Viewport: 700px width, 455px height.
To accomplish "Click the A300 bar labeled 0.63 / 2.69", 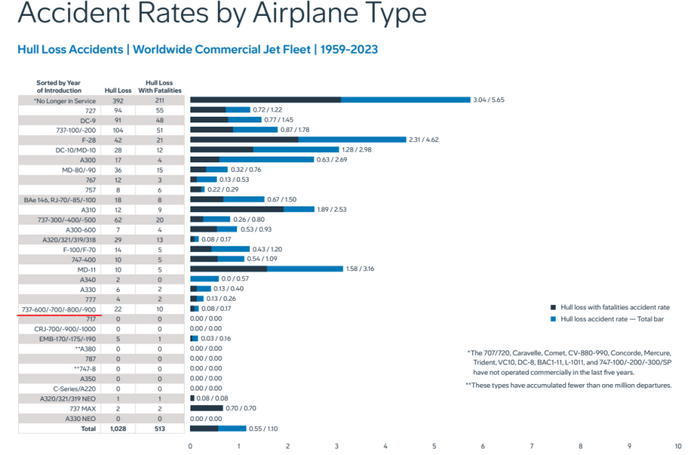I will [x=252, y=159].
